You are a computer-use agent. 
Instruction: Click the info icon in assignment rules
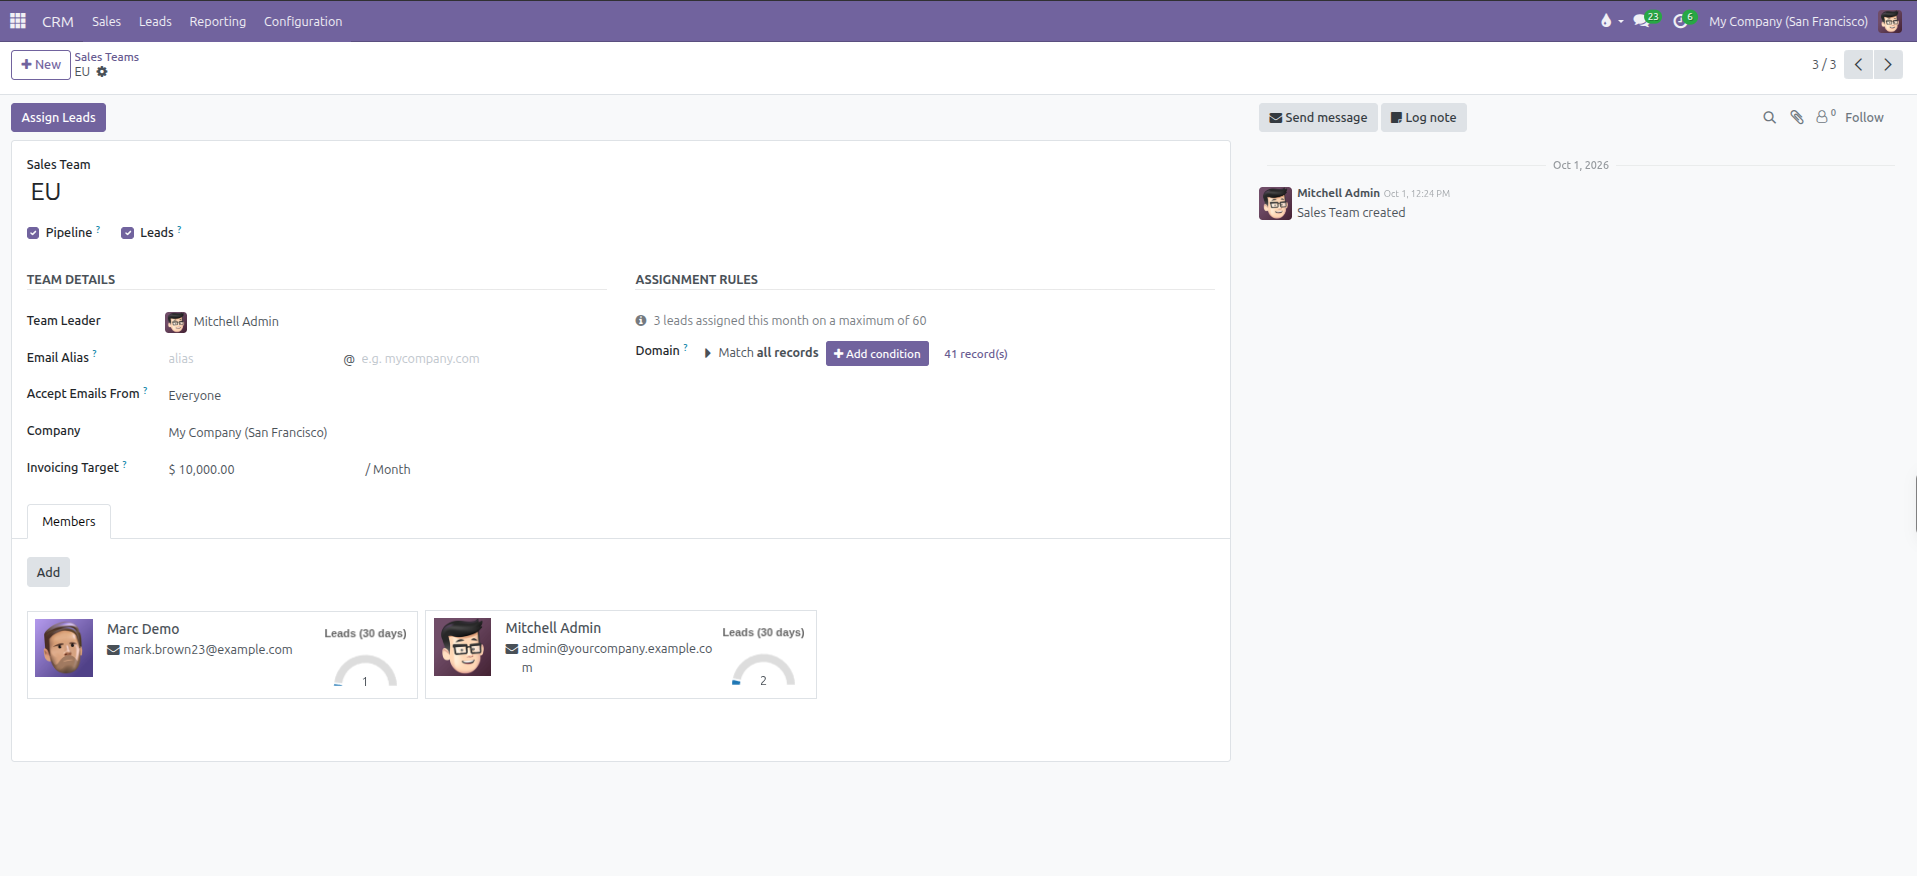coord(641,321)
